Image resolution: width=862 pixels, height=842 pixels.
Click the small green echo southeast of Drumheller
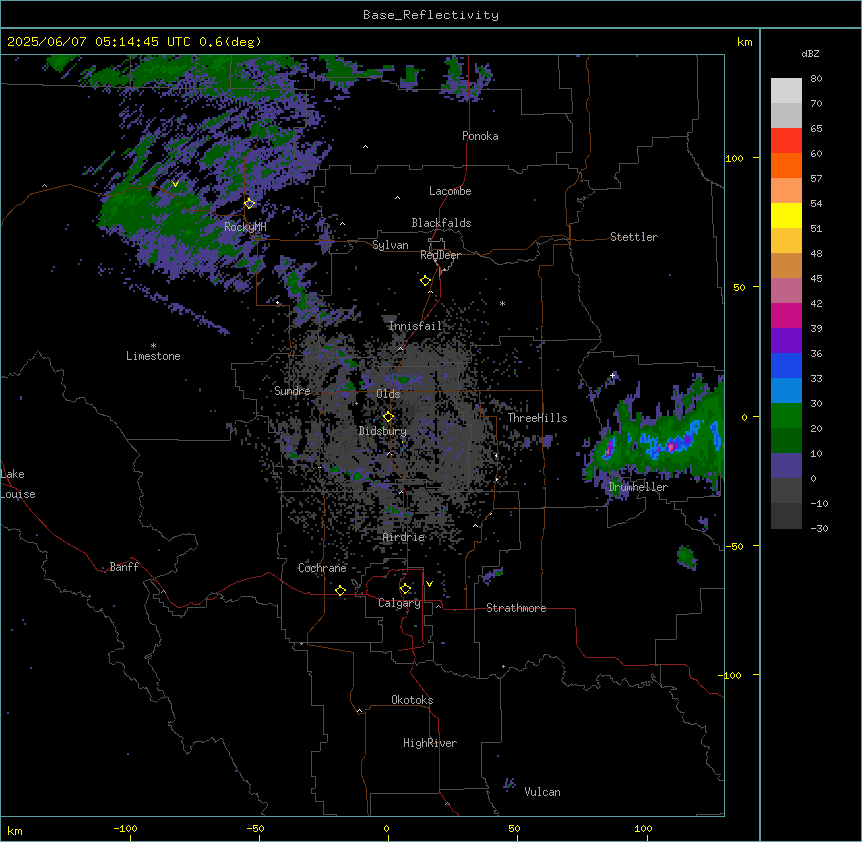click(x=687, y=557)
